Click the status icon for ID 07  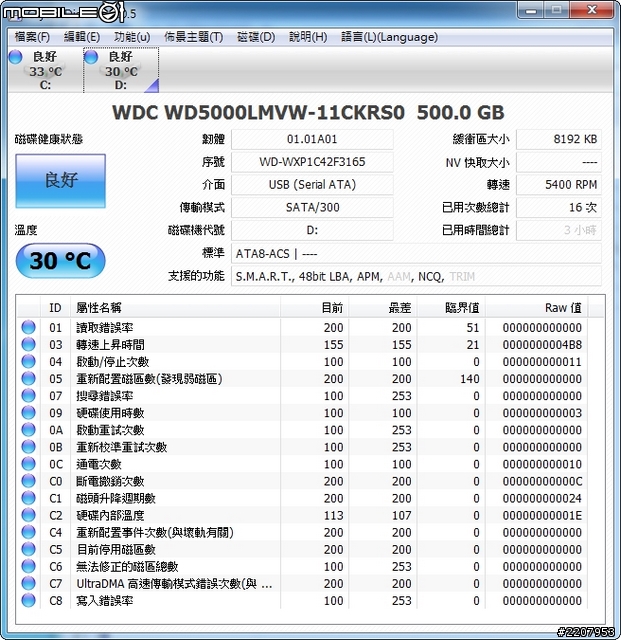point(29,396)
